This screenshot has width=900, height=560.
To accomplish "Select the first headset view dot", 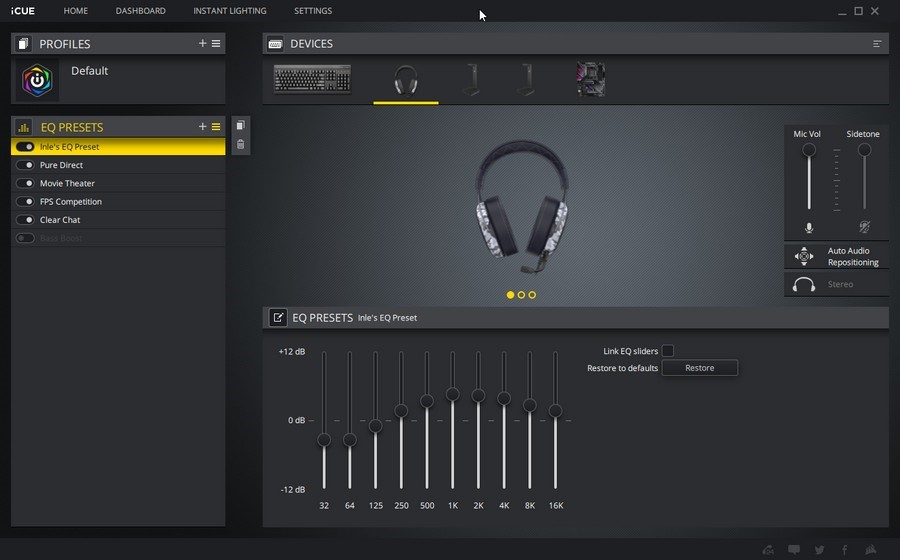I will 510,295.
